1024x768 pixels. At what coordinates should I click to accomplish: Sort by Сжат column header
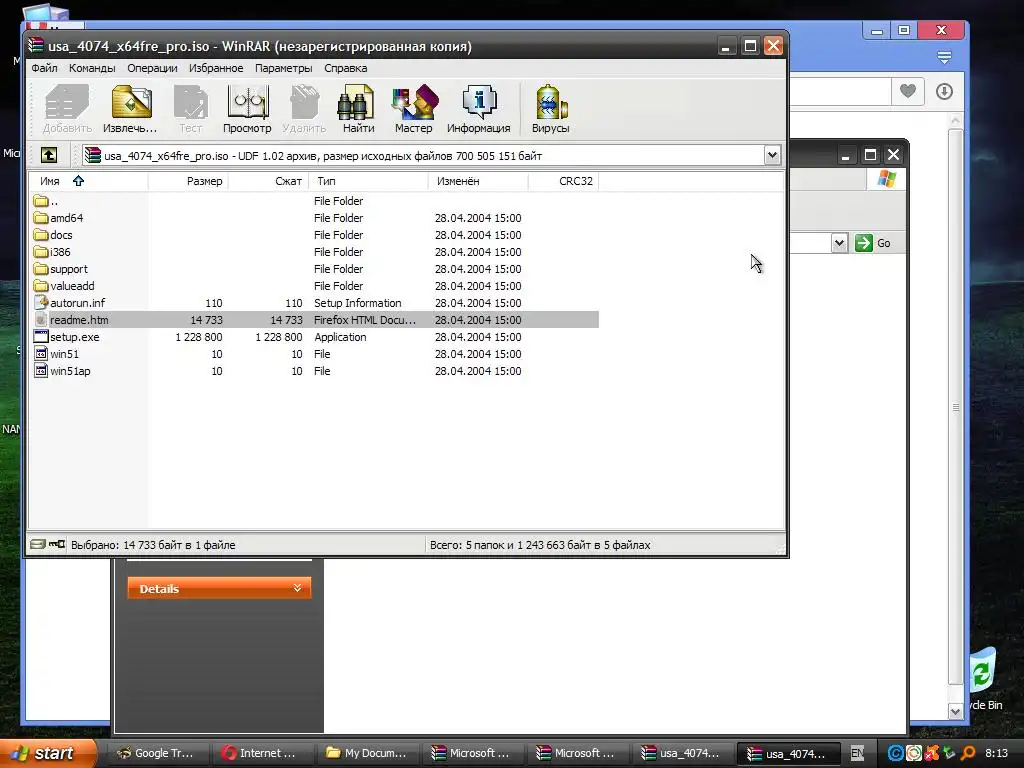click(268, 181)
